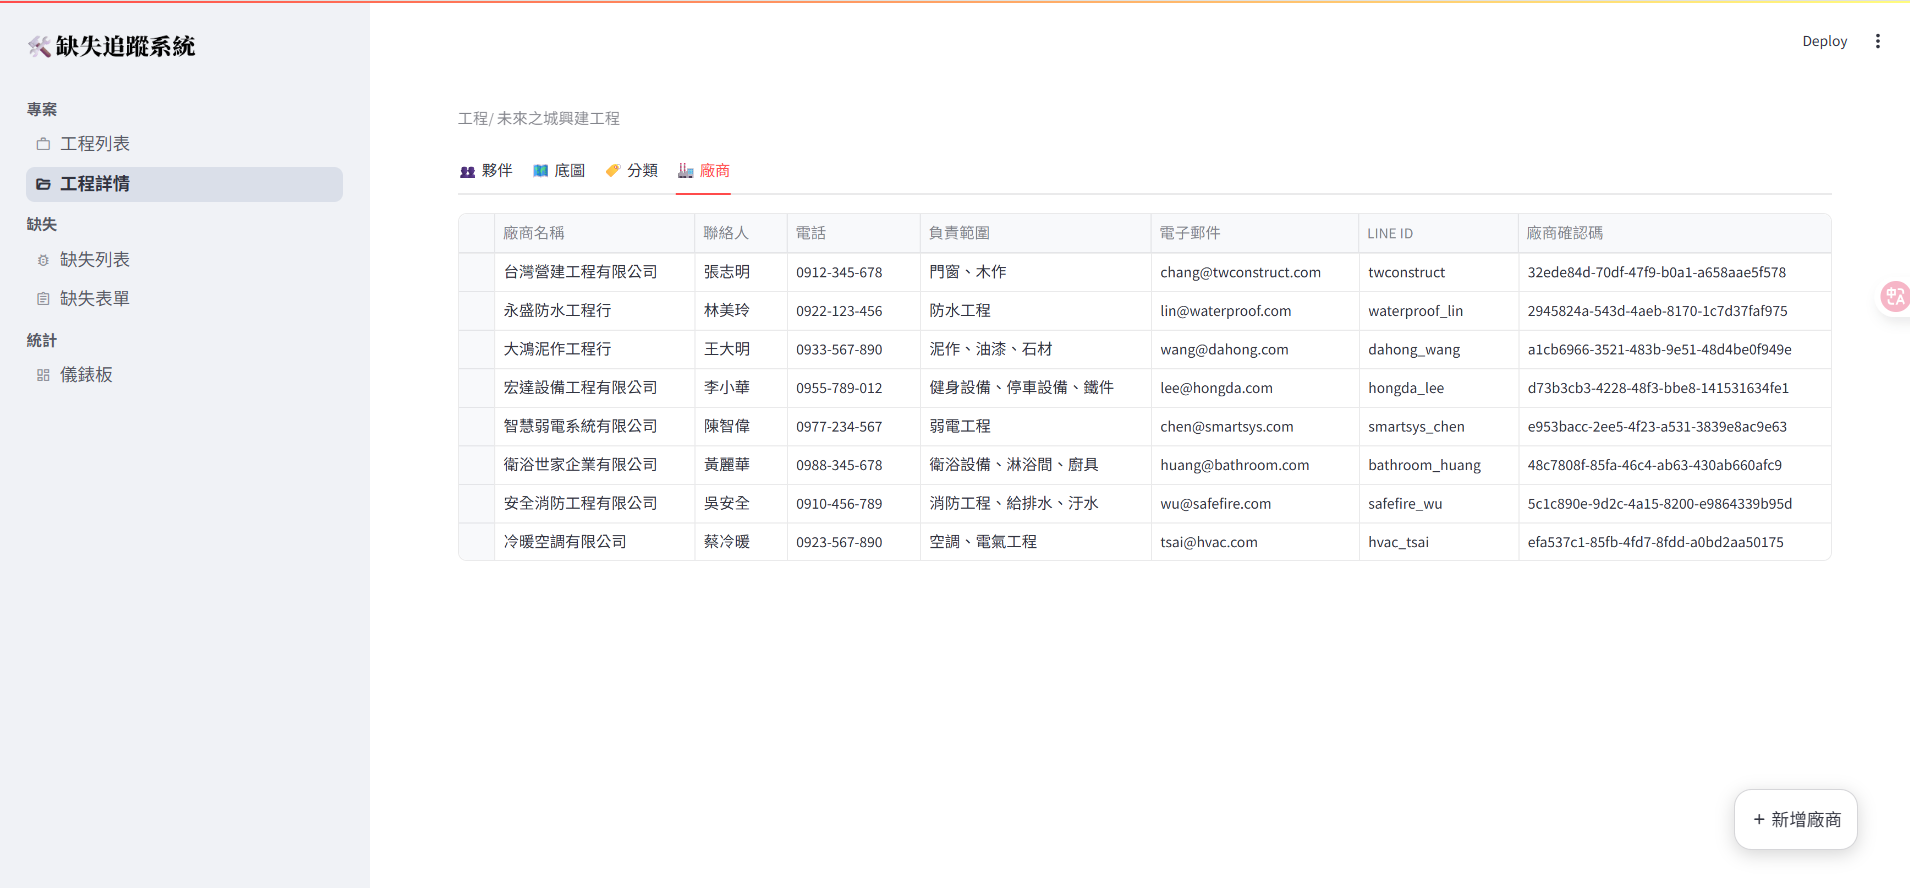The height and width of the screenshot is (888, 1910).
Task: Select row checkbox for 冷暖空調有限公司
Action: [476, 542]
